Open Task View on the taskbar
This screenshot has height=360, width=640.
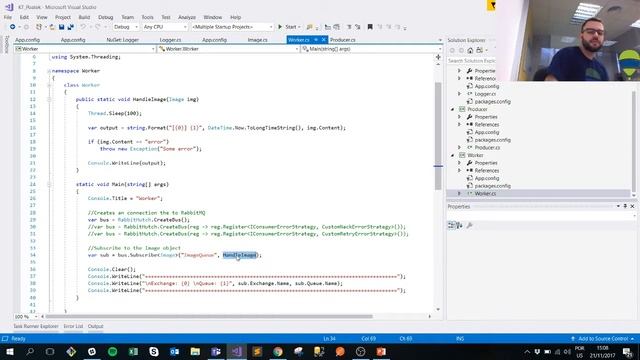(x=50, y=351)
